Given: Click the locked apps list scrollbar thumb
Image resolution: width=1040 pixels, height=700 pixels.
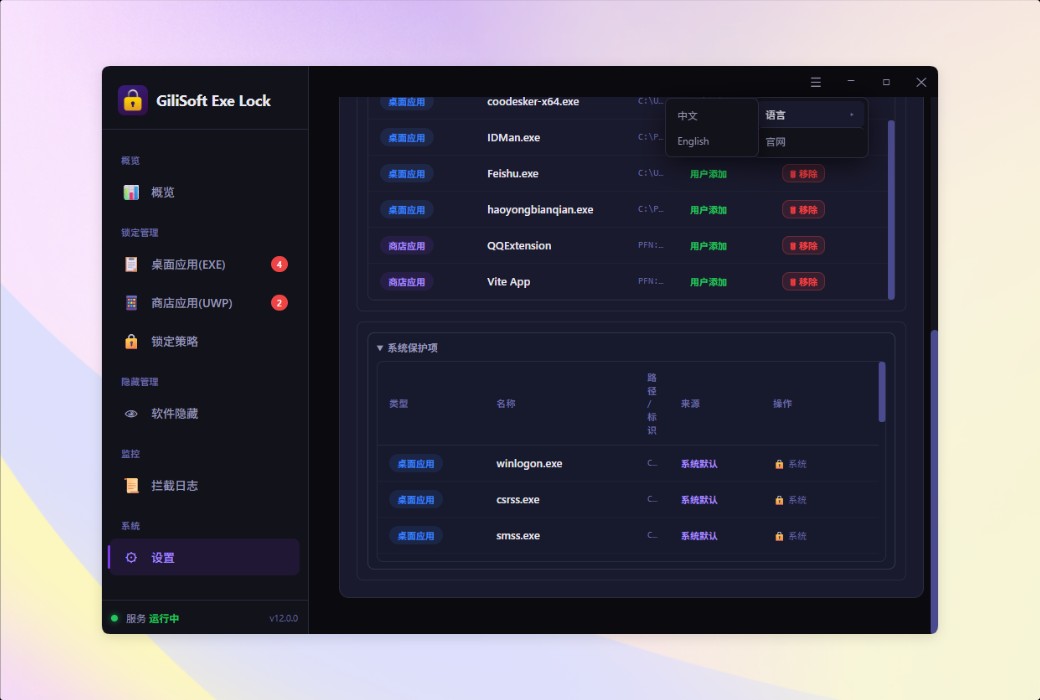Looking at the screenshot, I should [x=891, y=210].
